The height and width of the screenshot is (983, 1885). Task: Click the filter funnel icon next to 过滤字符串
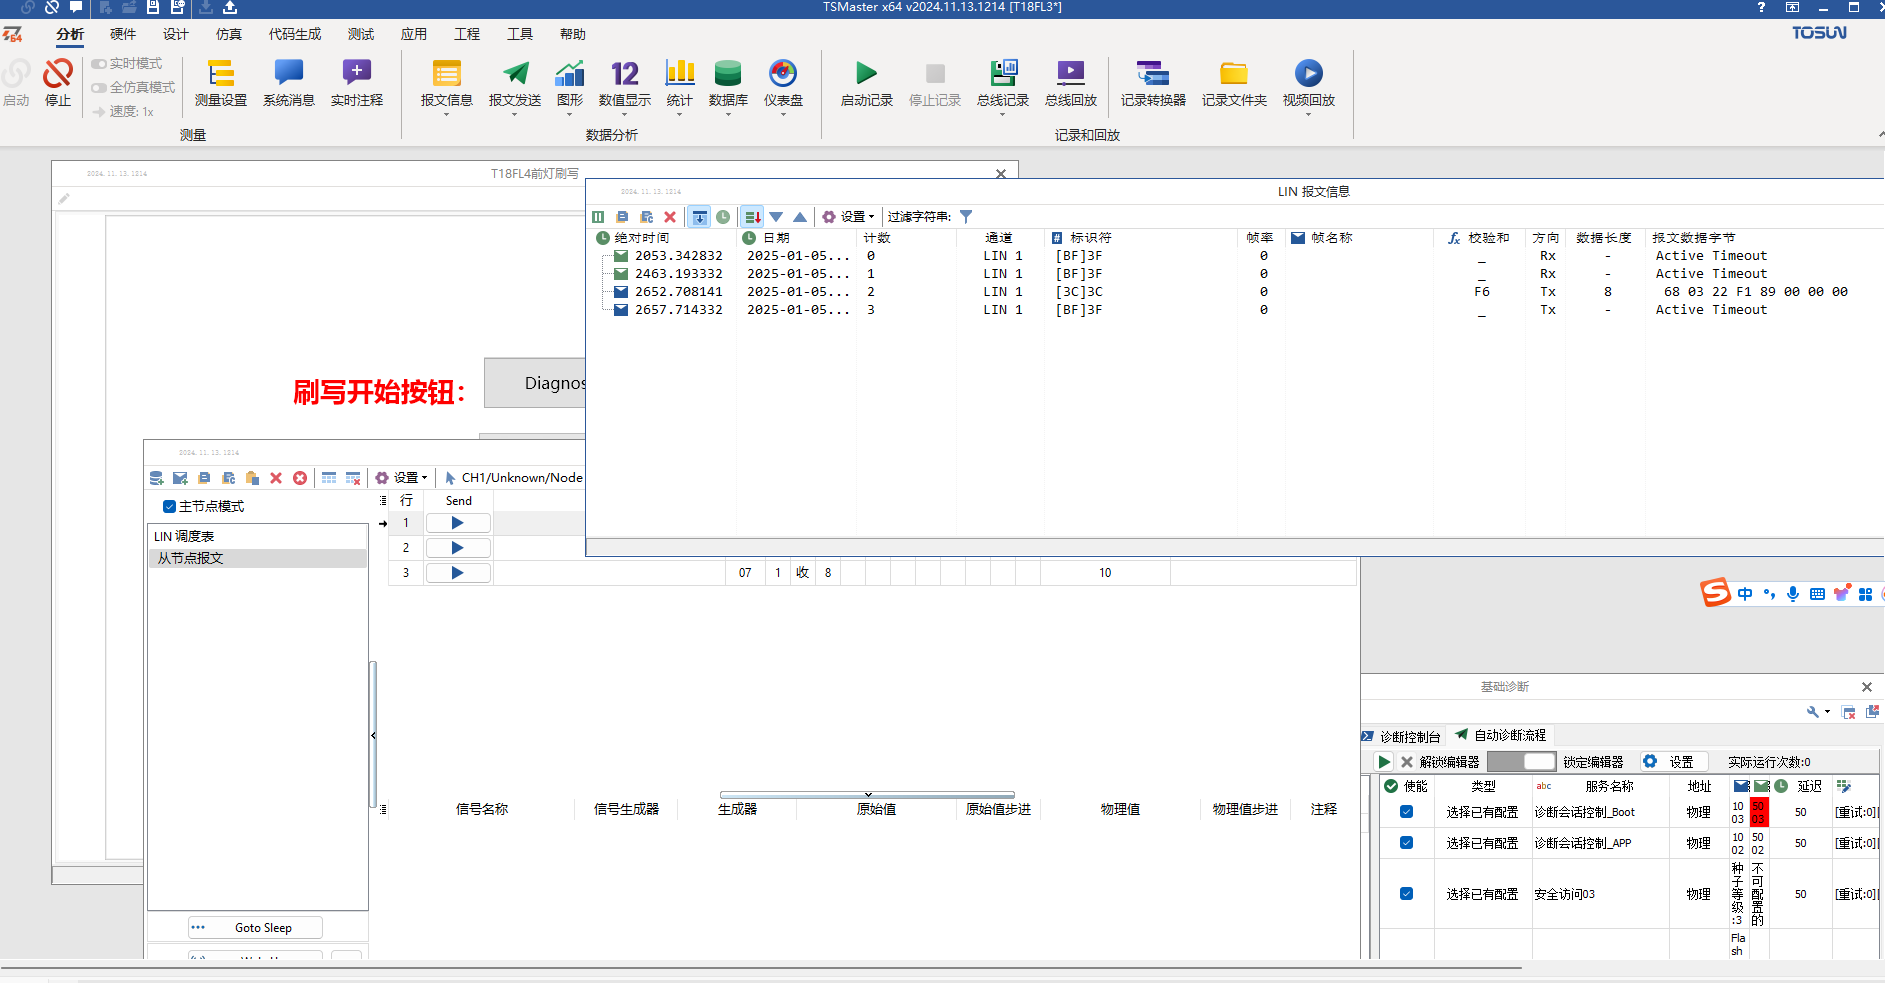coord(966,217)
